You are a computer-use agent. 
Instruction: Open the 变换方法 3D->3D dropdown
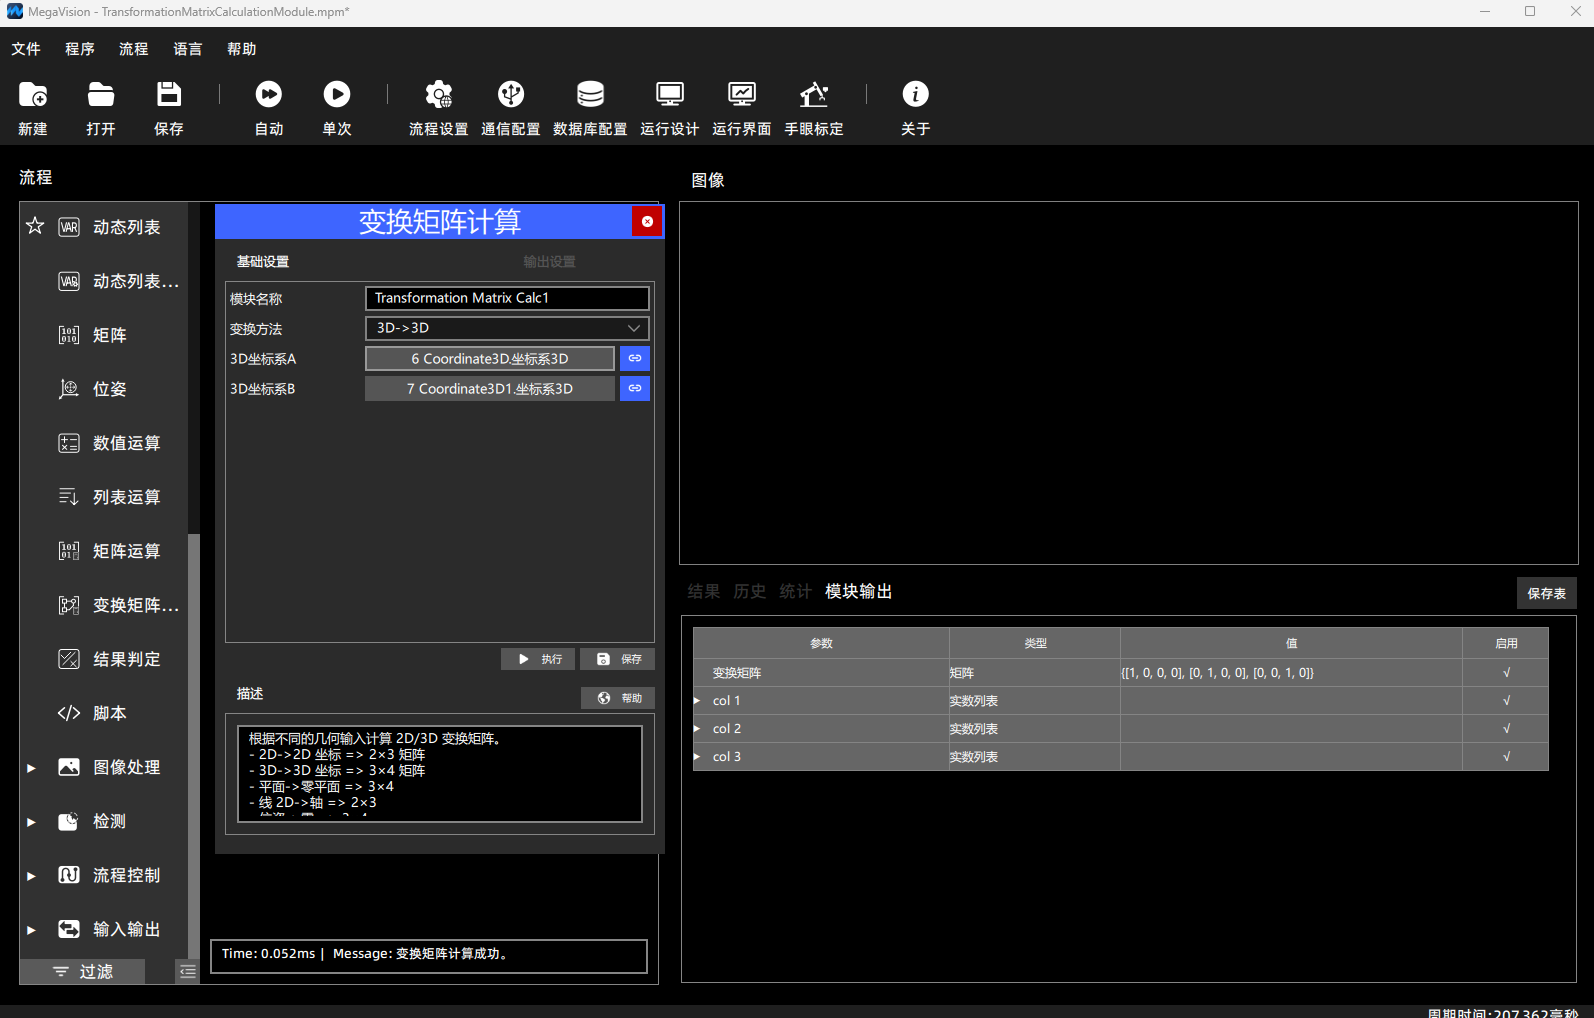pos(507,328)
